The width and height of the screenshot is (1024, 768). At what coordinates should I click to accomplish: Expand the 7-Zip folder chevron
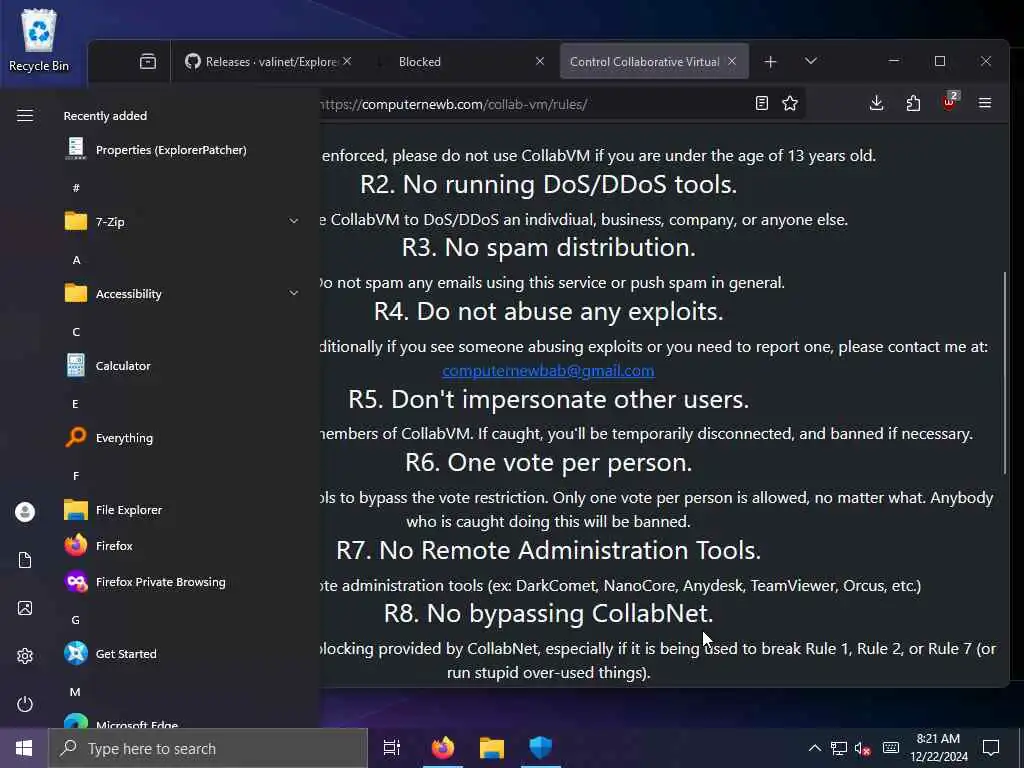click(294, 221)
